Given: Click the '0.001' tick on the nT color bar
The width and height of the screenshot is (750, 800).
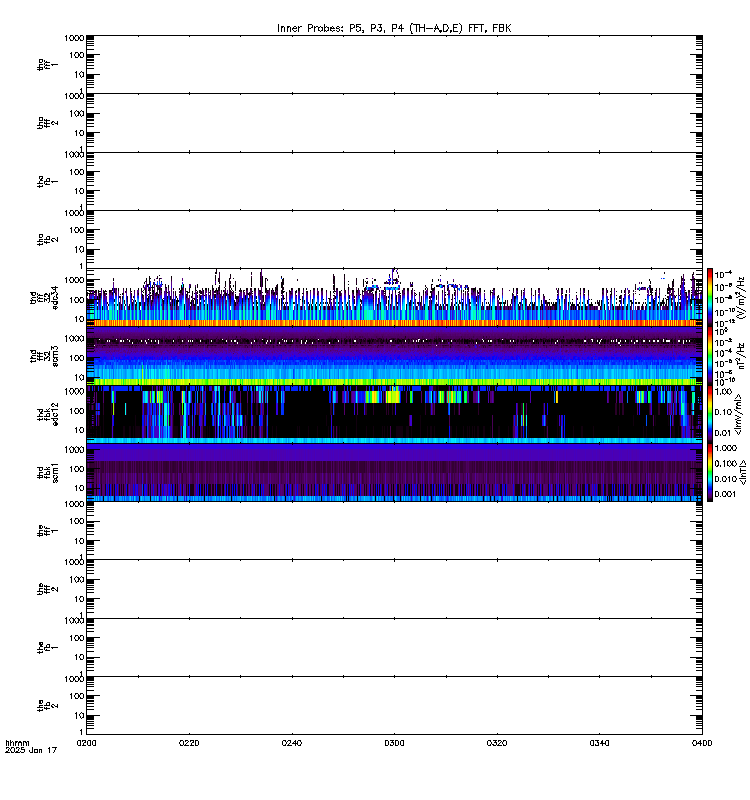Looking at the screenshot, I should [726, 494].
